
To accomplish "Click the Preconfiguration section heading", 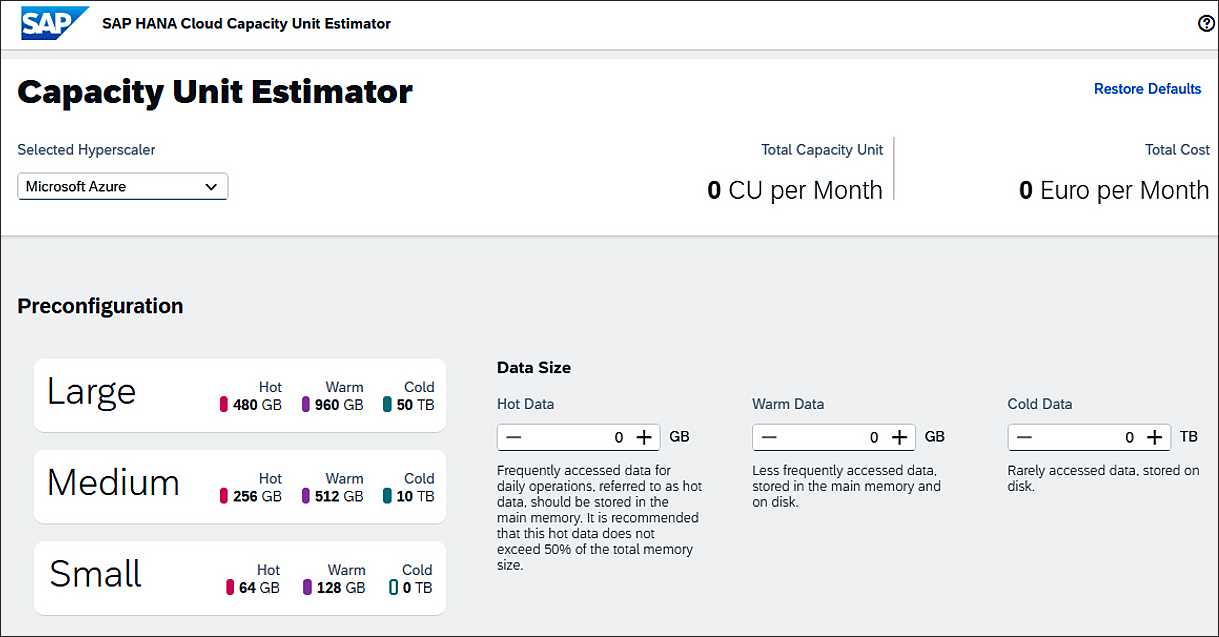I will 100,306.
